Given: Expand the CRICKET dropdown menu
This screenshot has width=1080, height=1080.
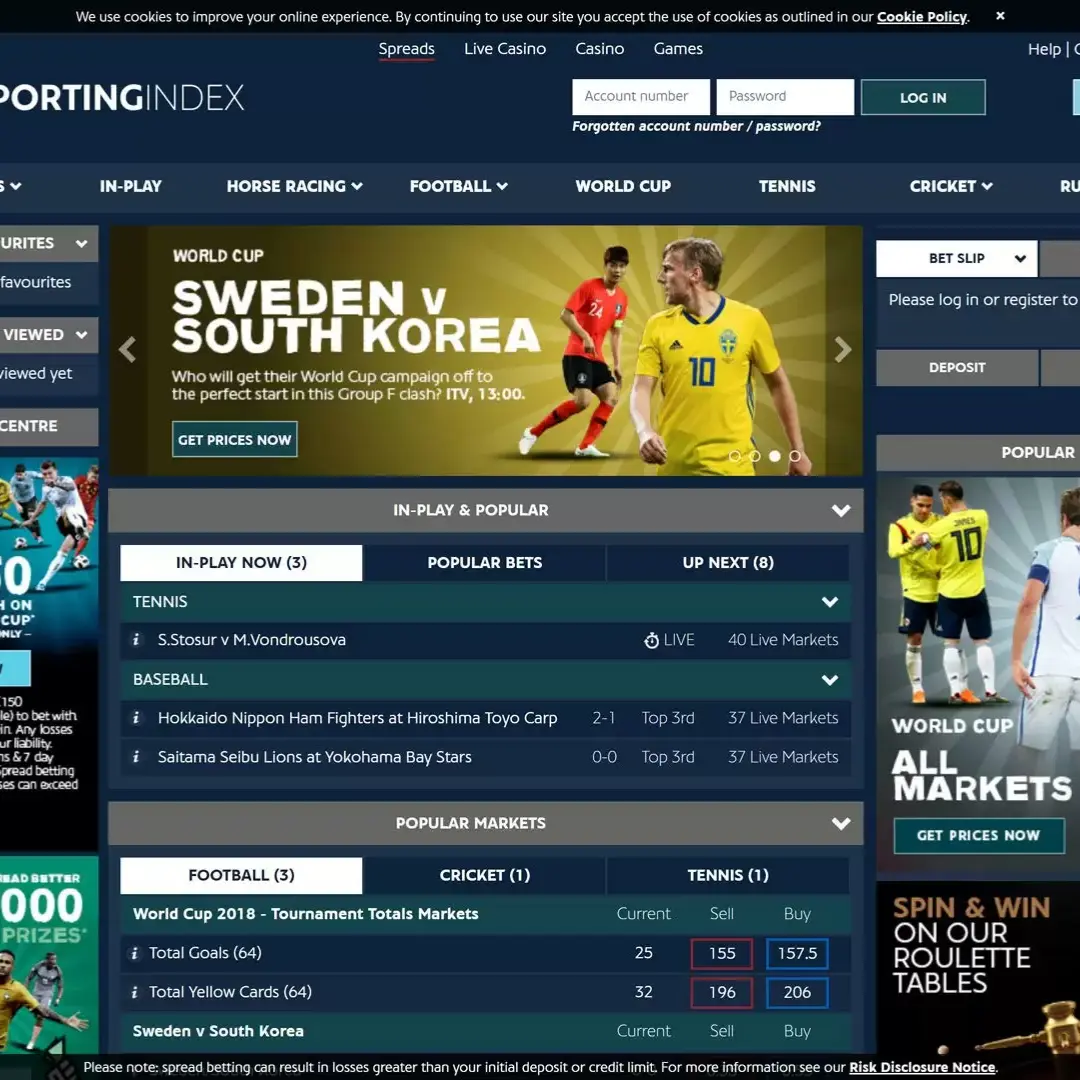Looking at the screenshot, I should point(951,187).
